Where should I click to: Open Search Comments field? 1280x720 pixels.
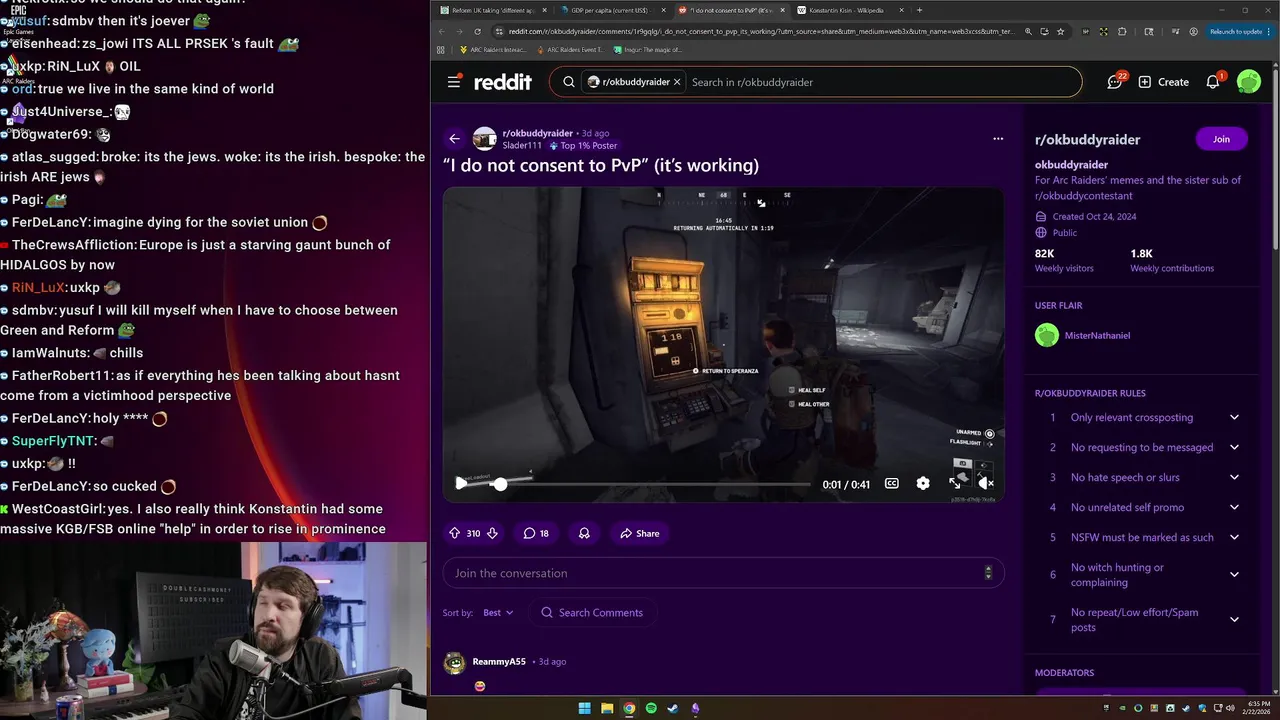point(591,613)
